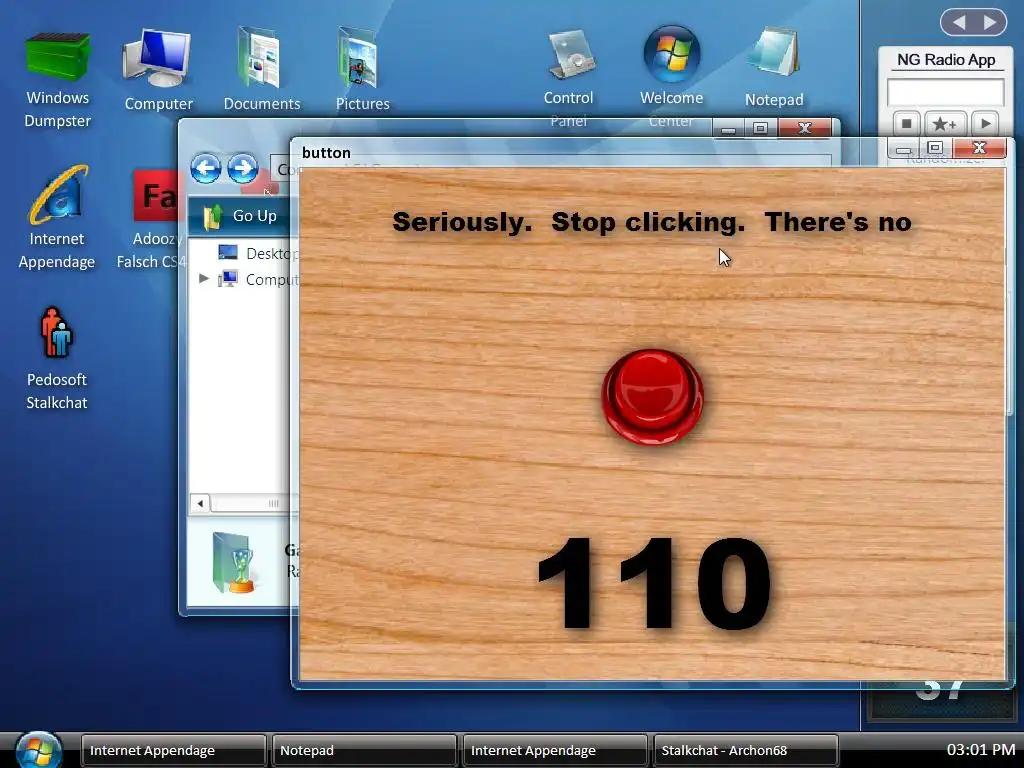The width and height of the screenshot is (1024, 768).
Task: Click the 03:01 PM taskbar clock
Action: [x=981, y=750]
